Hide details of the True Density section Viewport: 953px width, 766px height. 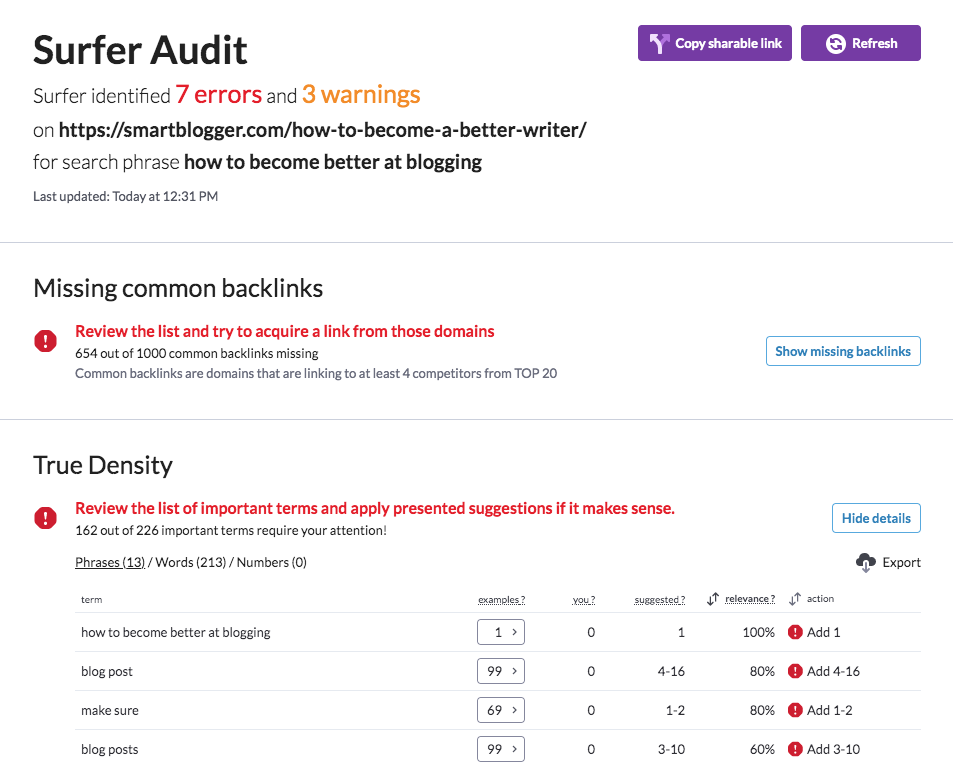[876, 518]
